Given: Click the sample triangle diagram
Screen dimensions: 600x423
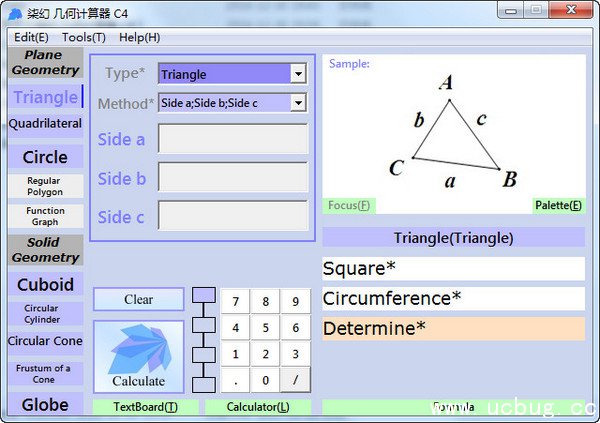Looking at the screenshot, I should pos(454,134).
